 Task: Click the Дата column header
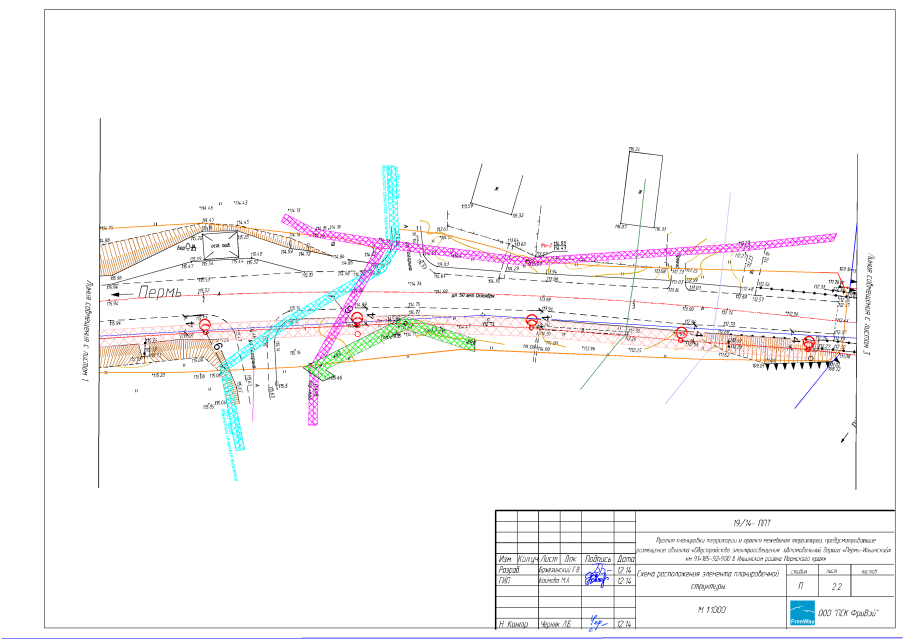[625, 558]
